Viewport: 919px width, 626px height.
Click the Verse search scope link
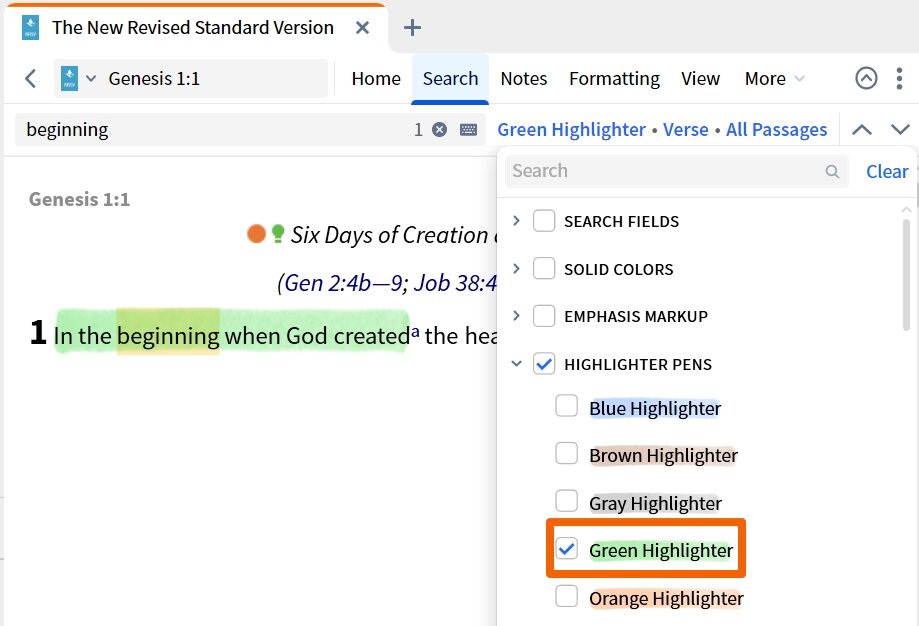(685, 130)
